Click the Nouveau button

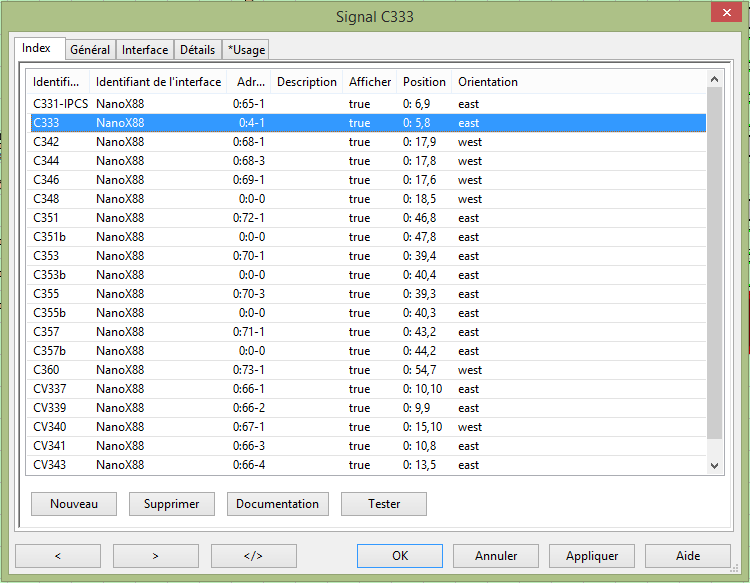click(73, 504)
